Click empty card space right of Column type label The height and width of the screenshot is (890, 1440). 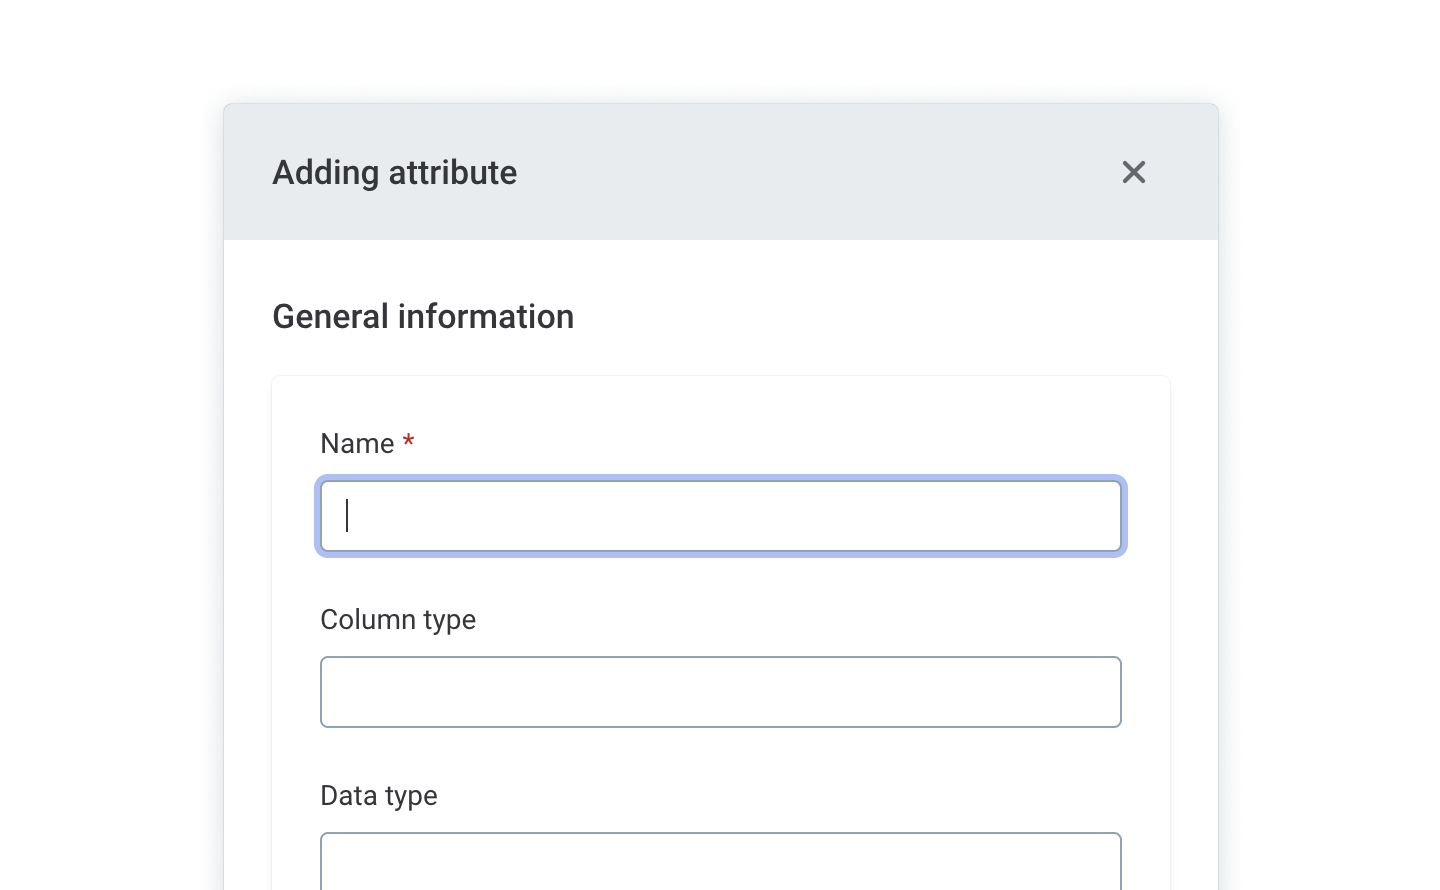[800, 620]
